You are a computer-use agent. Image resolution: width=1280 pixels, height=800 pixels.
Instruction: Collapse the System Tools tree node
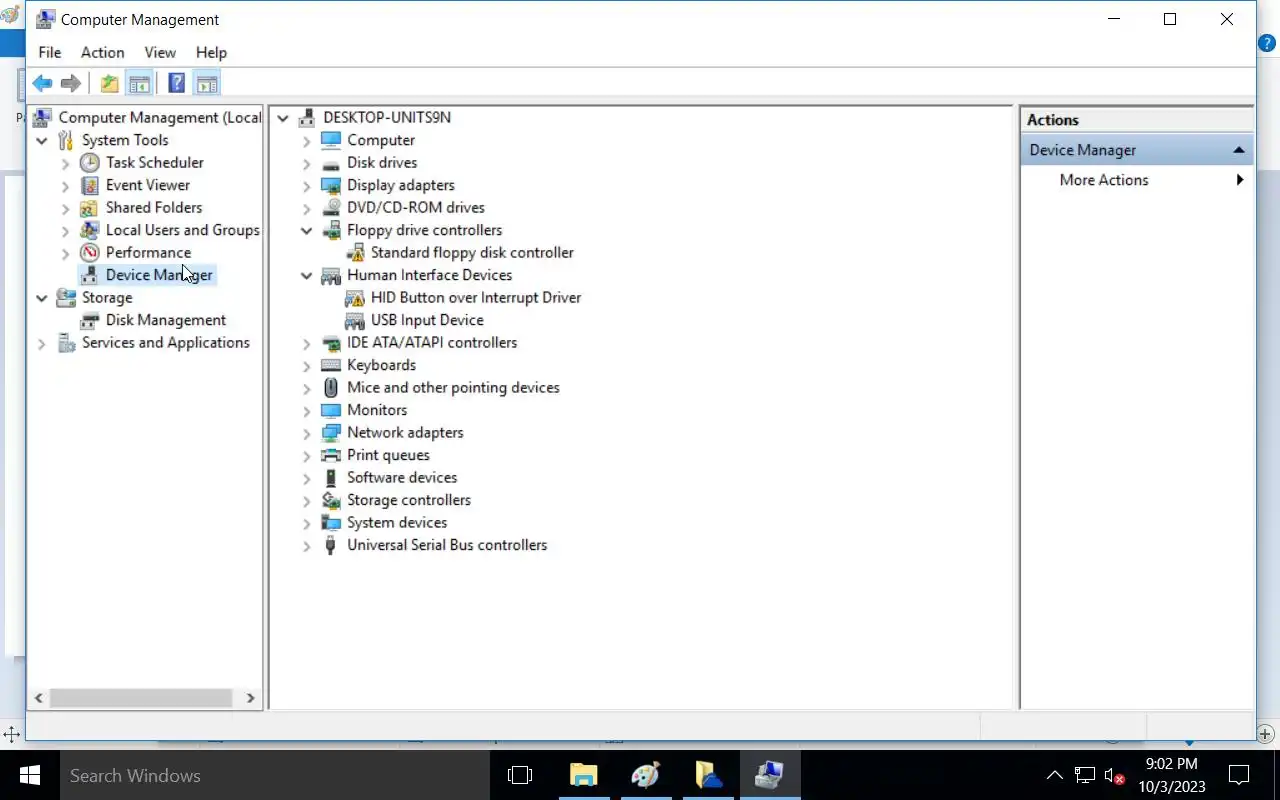pos(42,140)
